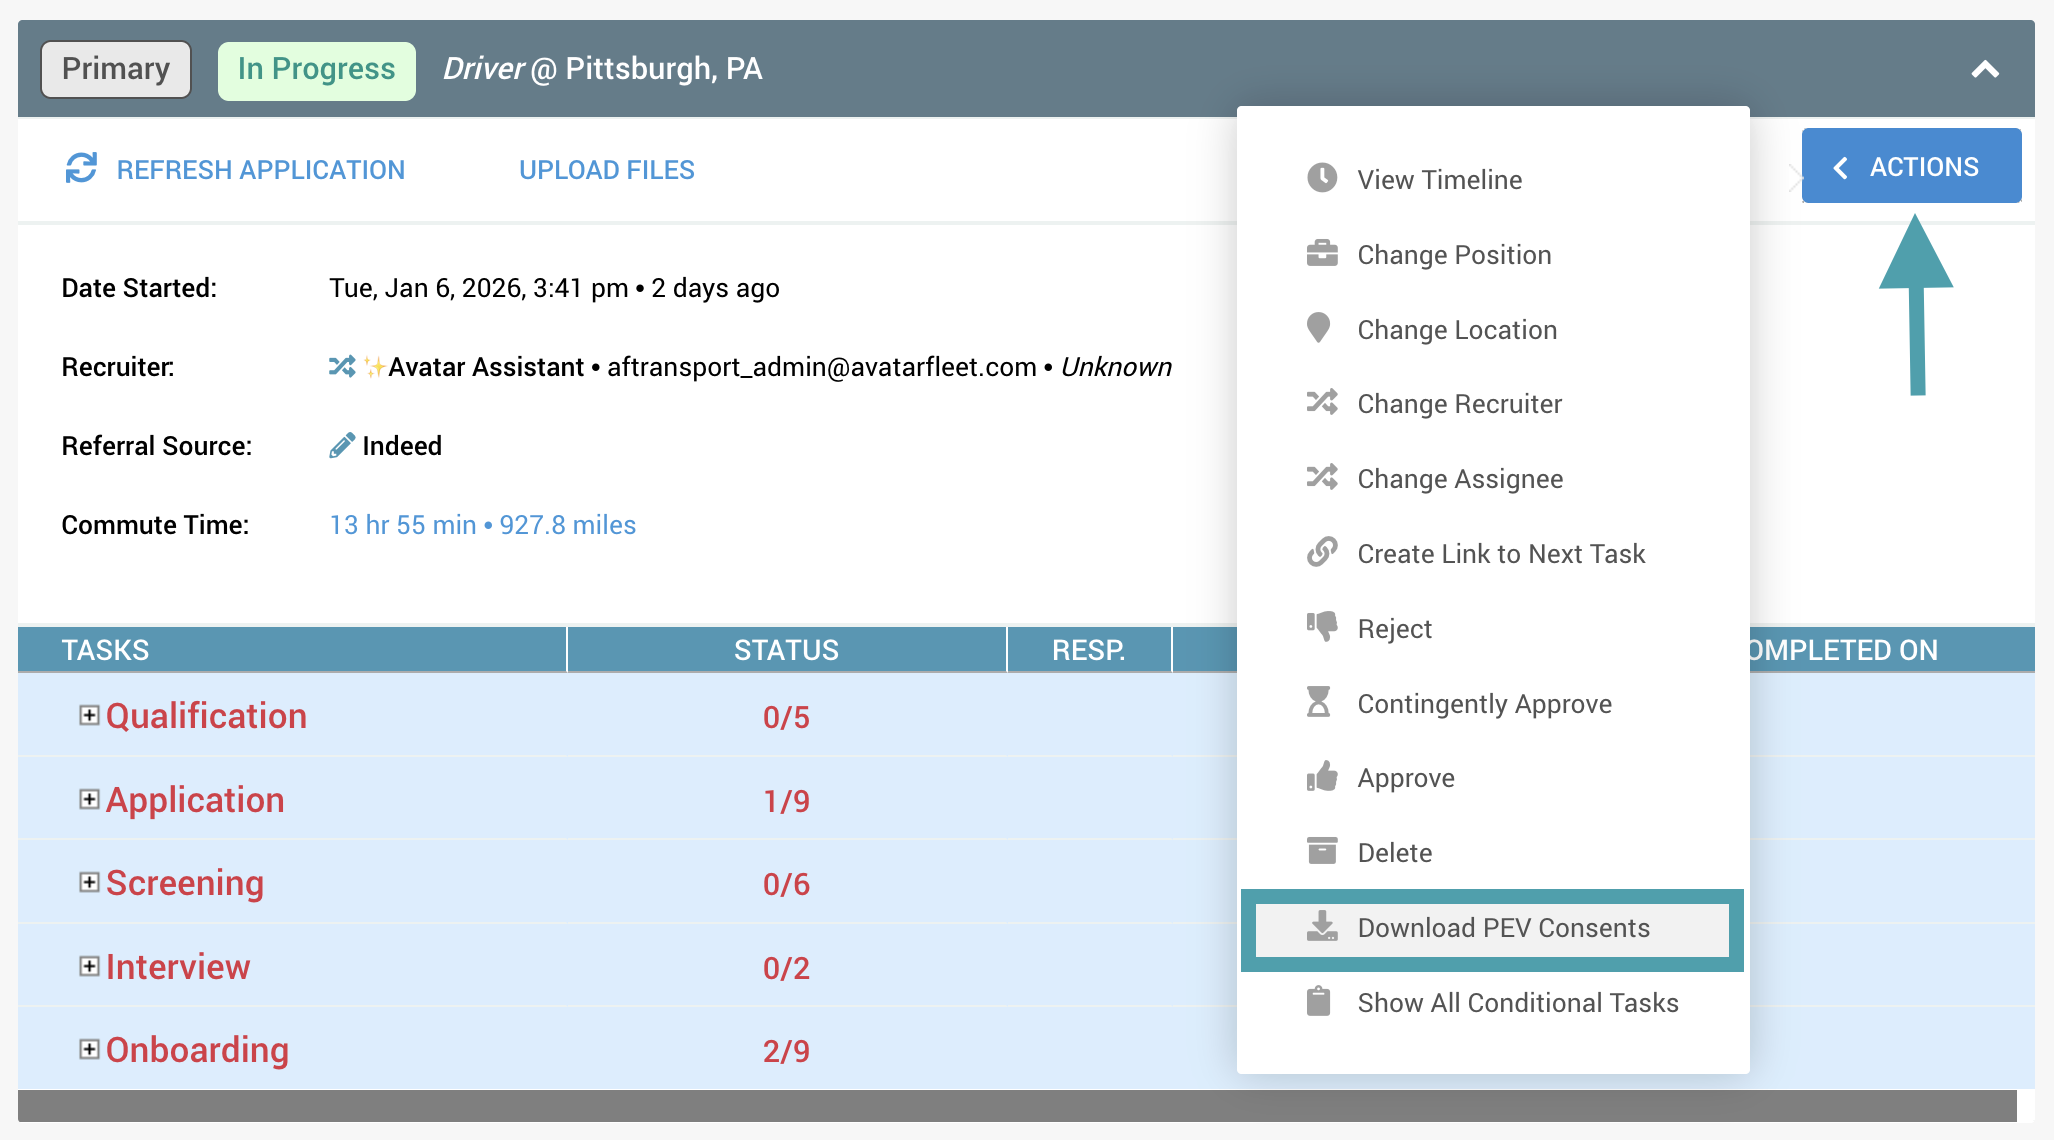The image size is (2054, 1140).
Task: Click the thumbs-down Reject icon
Action: click(x=1322, y=627)
